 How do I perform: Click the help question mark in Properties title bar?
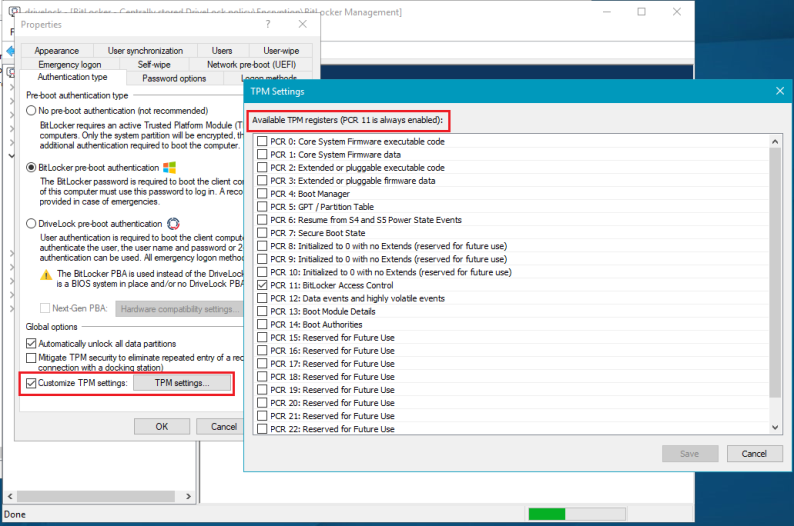pyautogui.click(x=267, y=23)
